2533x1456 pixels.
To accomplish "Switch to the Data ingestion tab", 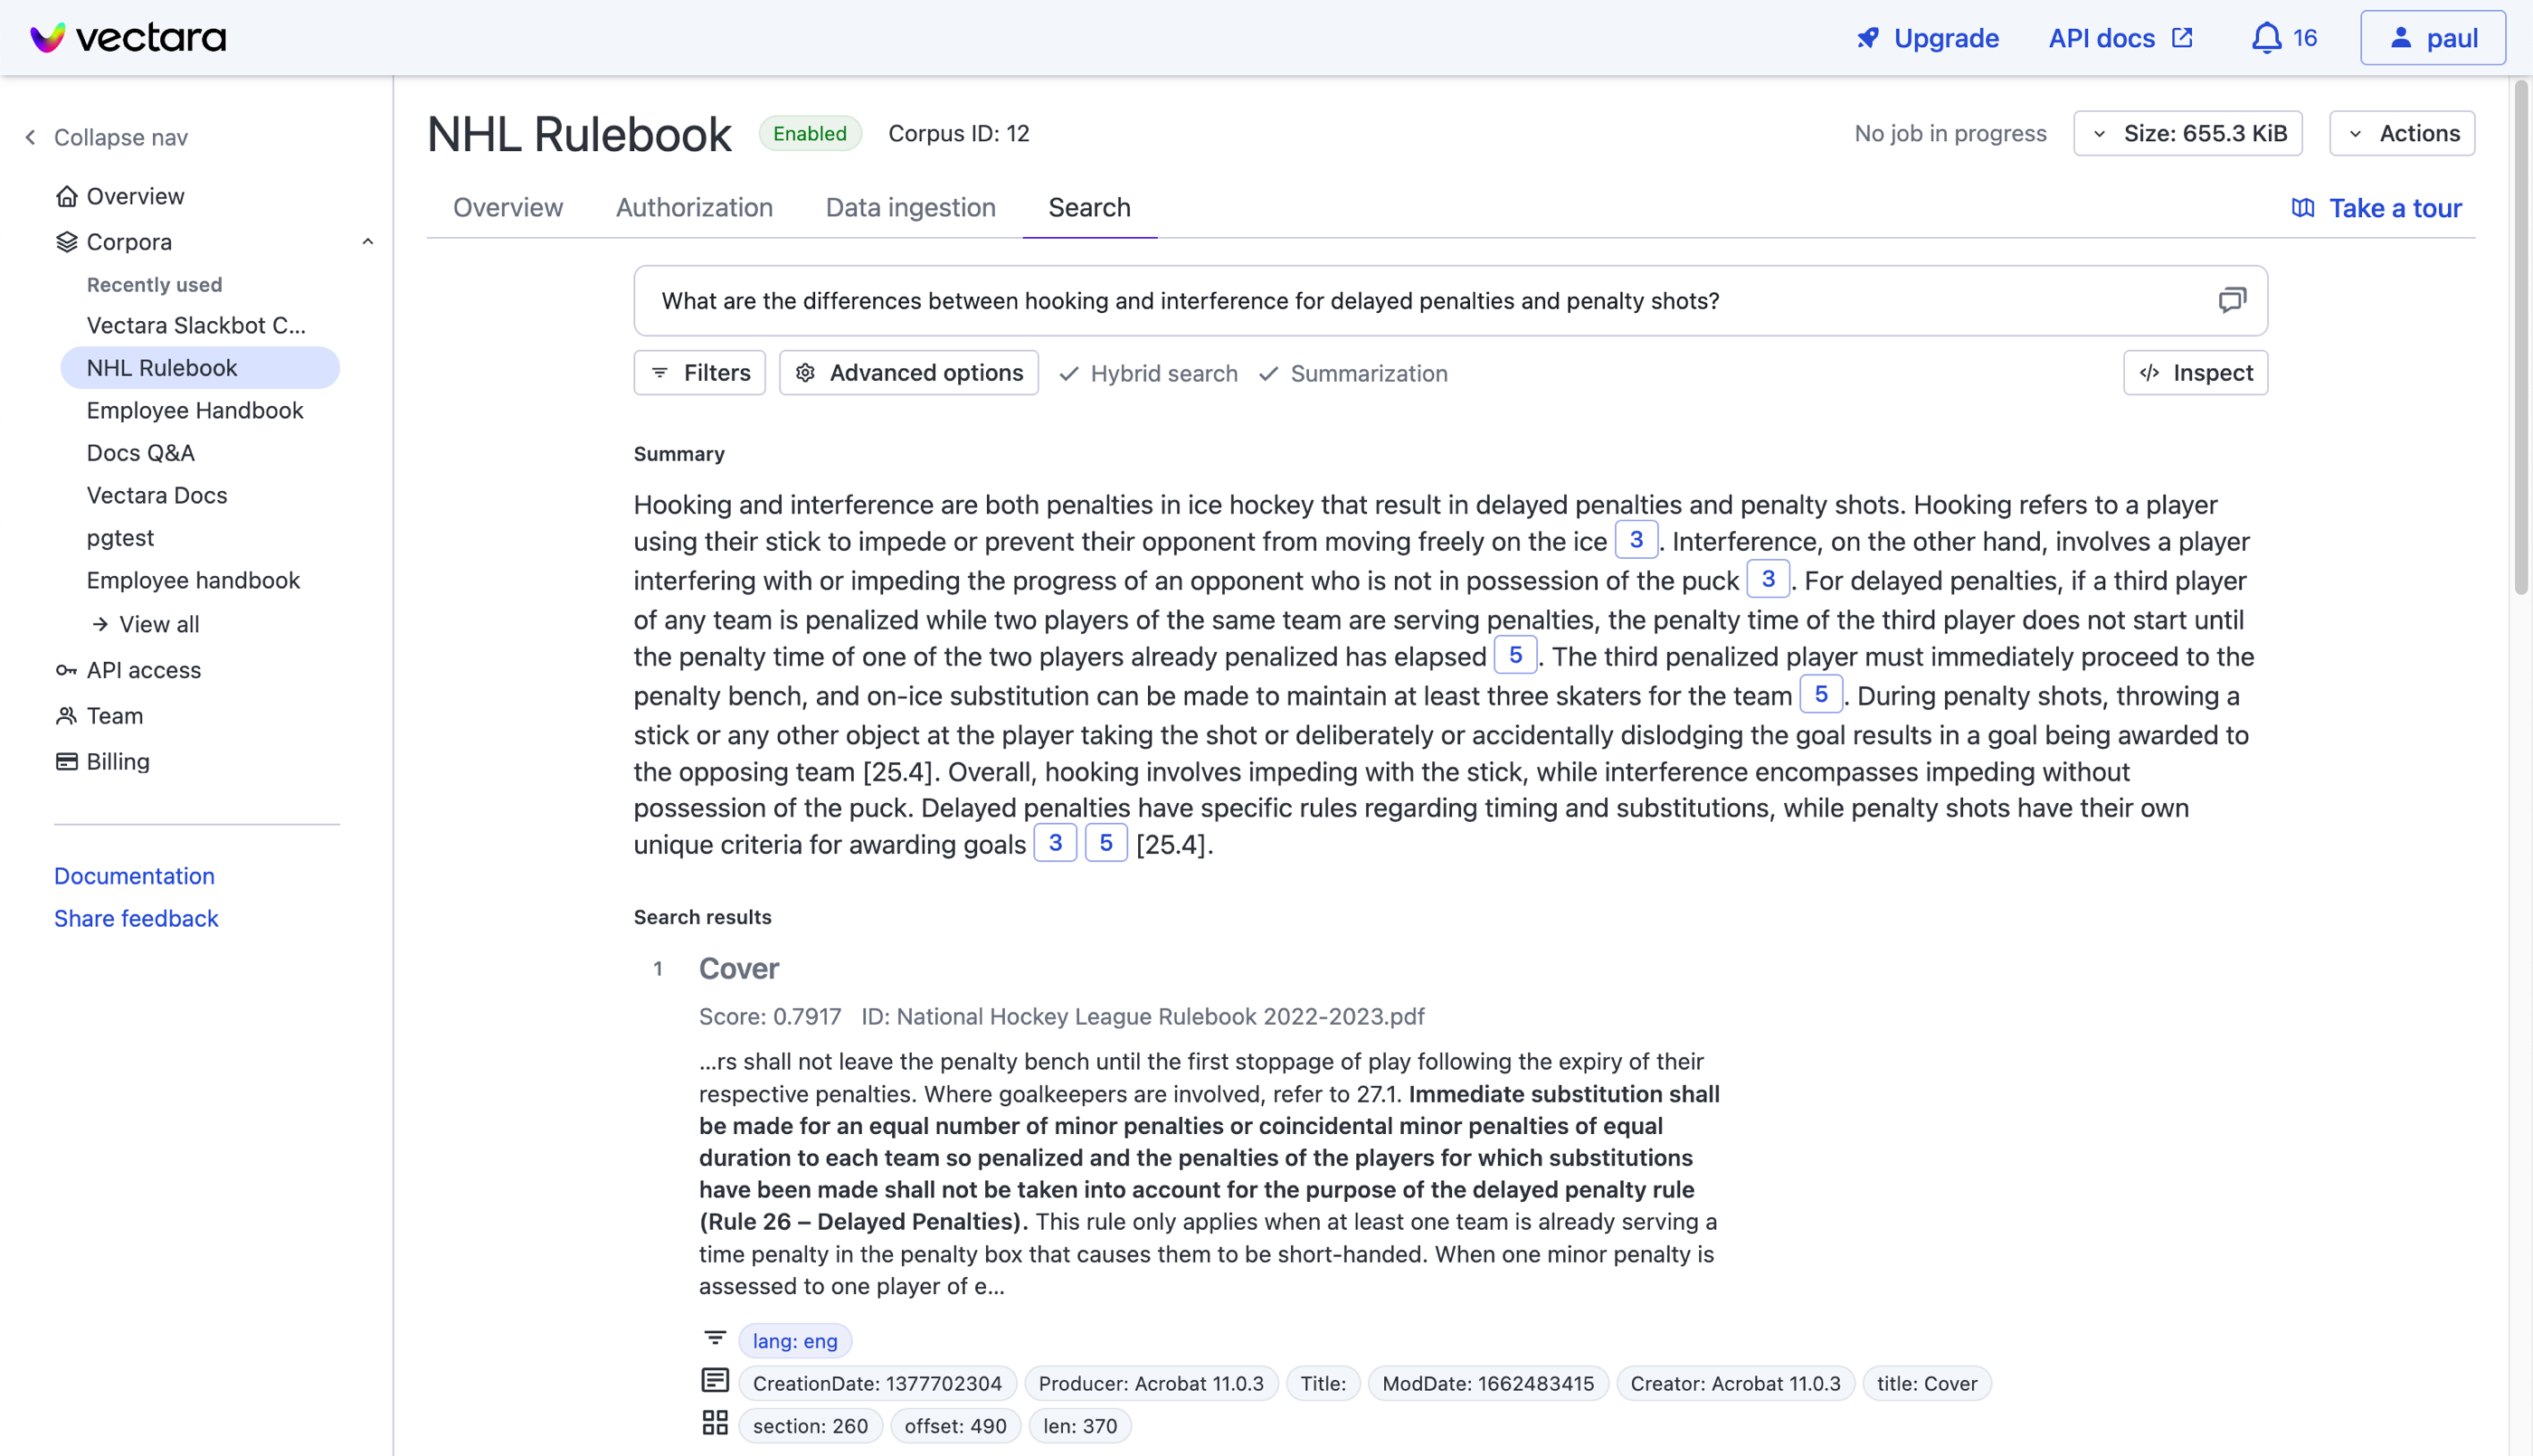I will 910,207.
